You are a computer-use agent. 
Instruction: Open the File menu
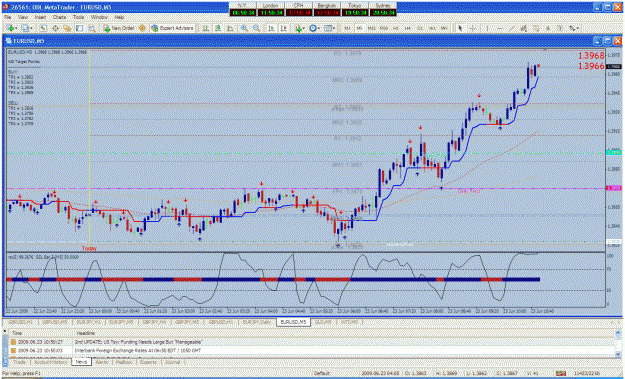click(x=7, y=18)
